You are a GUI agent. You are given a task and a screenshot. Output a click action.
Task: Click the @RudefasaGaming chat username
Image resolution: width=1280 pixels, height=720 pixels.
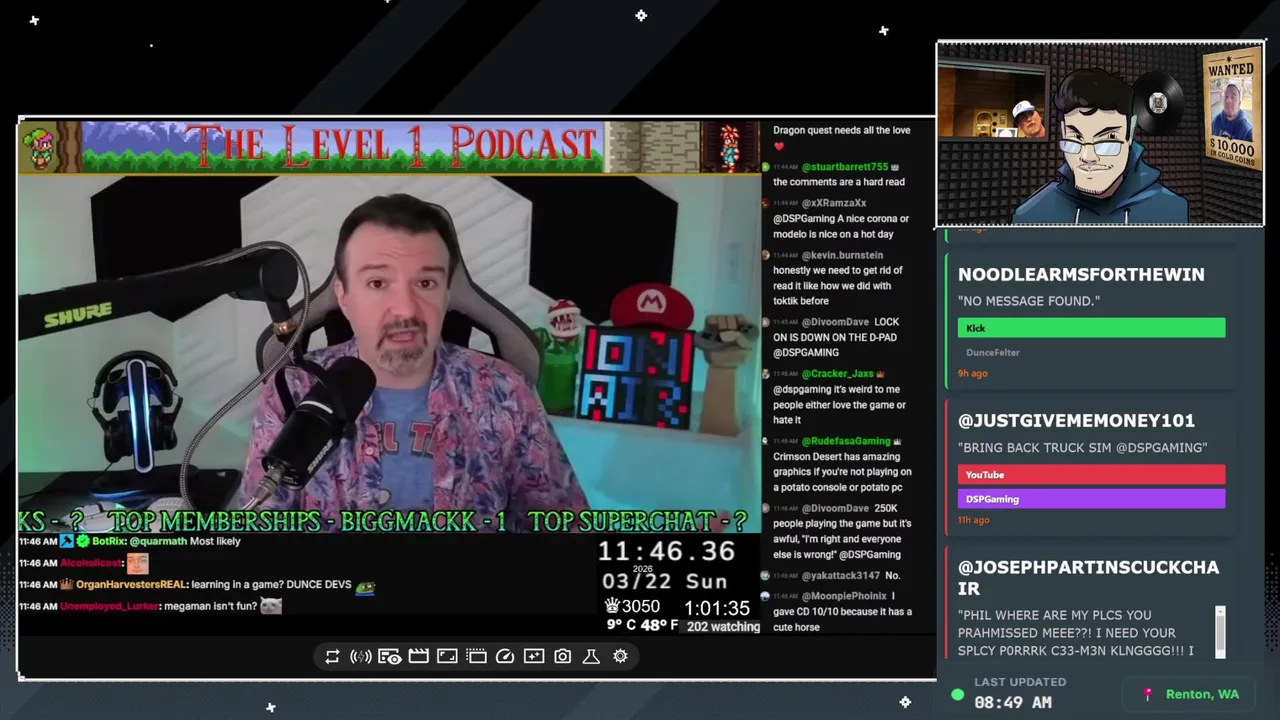point(845,441)
